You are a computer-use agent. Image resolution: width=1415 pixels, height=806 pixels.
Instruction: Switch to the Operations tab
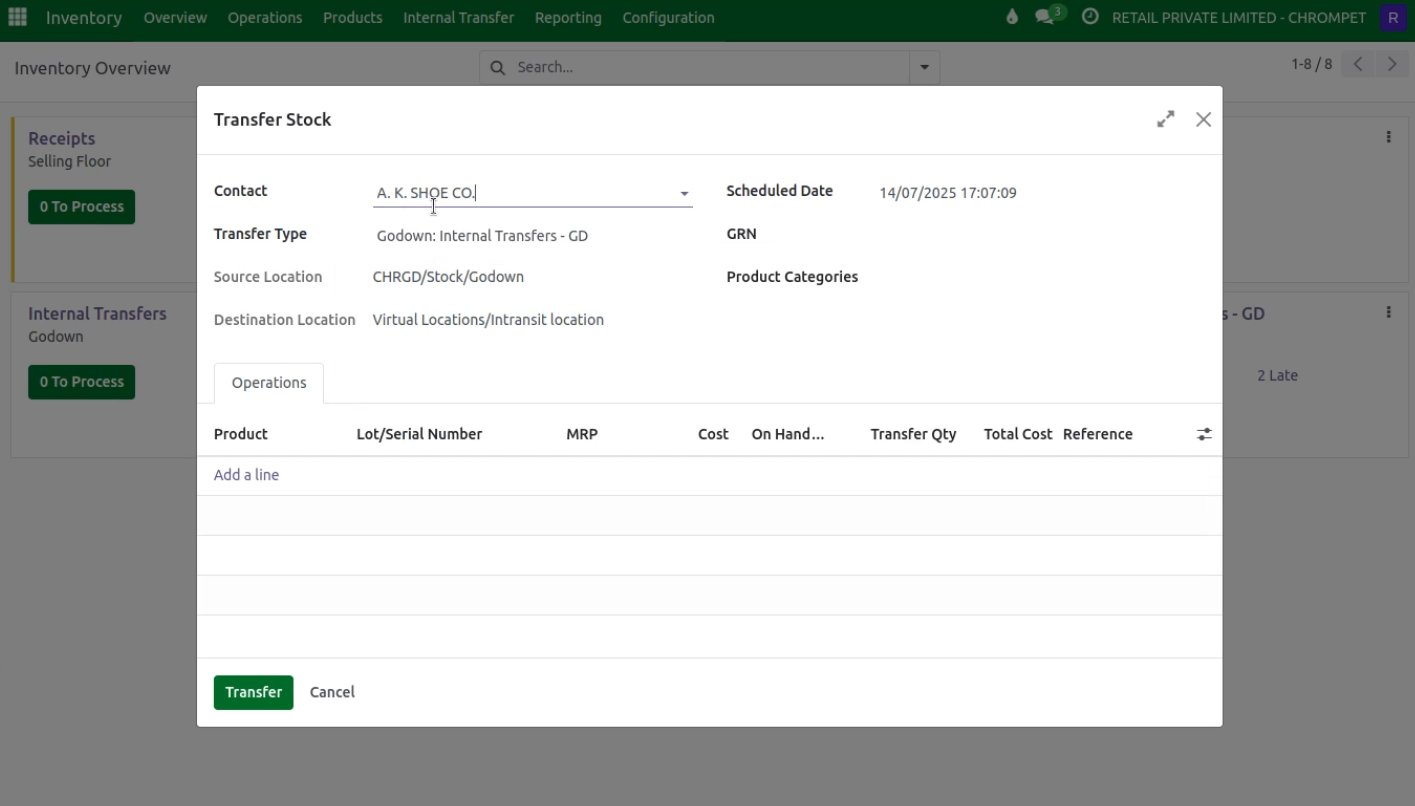coord(268,383)
